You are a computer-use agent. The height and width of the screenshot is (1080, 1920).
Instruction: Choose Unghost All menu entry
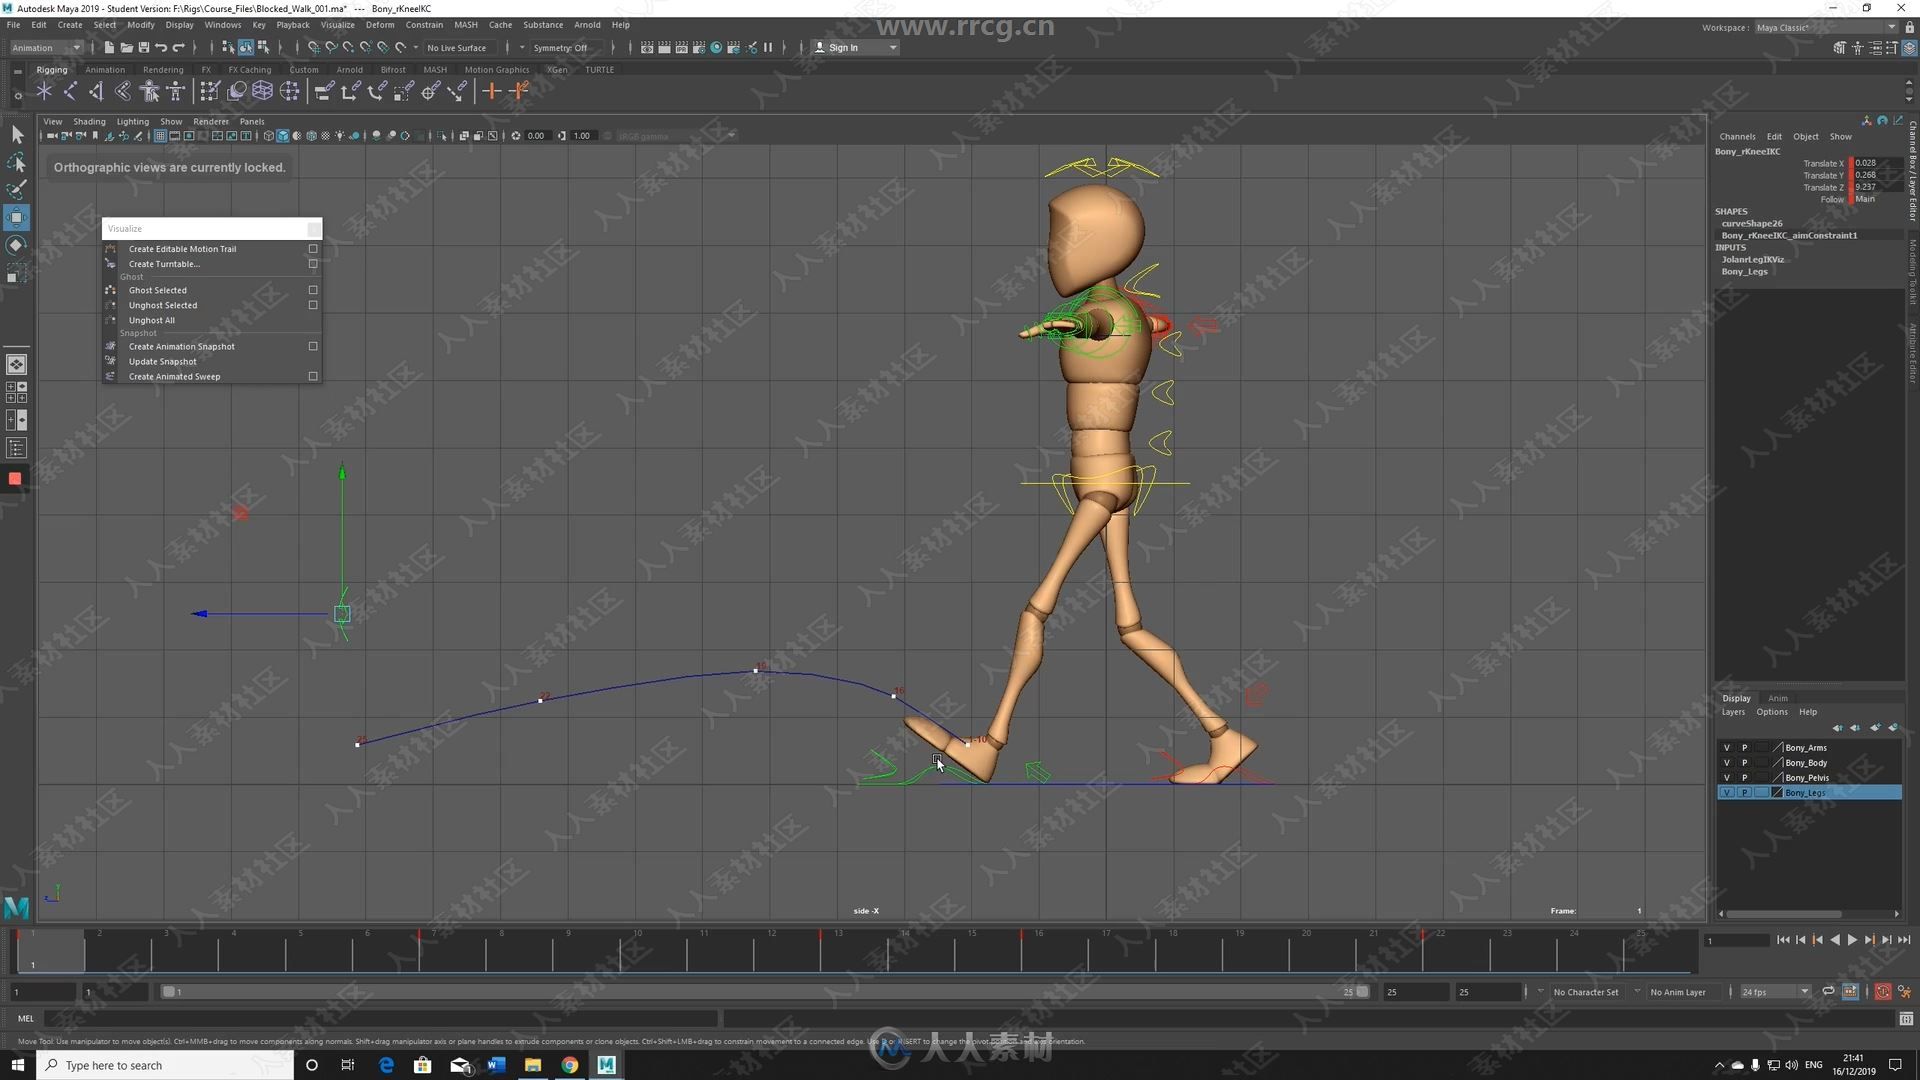[151, 321]
